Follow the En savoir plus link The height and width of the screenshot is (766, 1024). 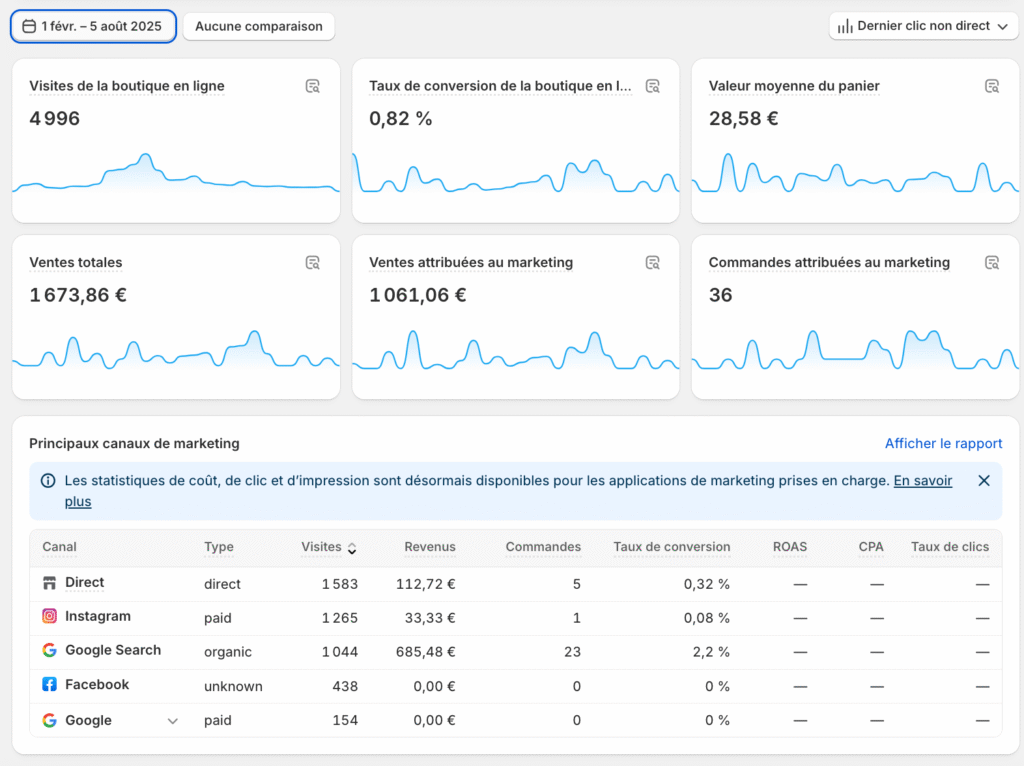coord(922,481)
